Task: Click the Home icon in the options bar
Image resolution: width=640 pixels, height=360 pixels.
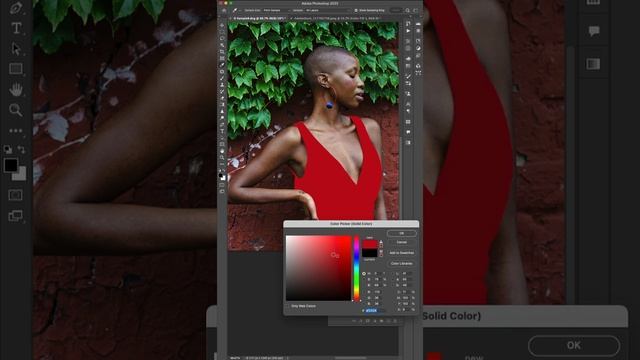Action: [x=224, y=10]
